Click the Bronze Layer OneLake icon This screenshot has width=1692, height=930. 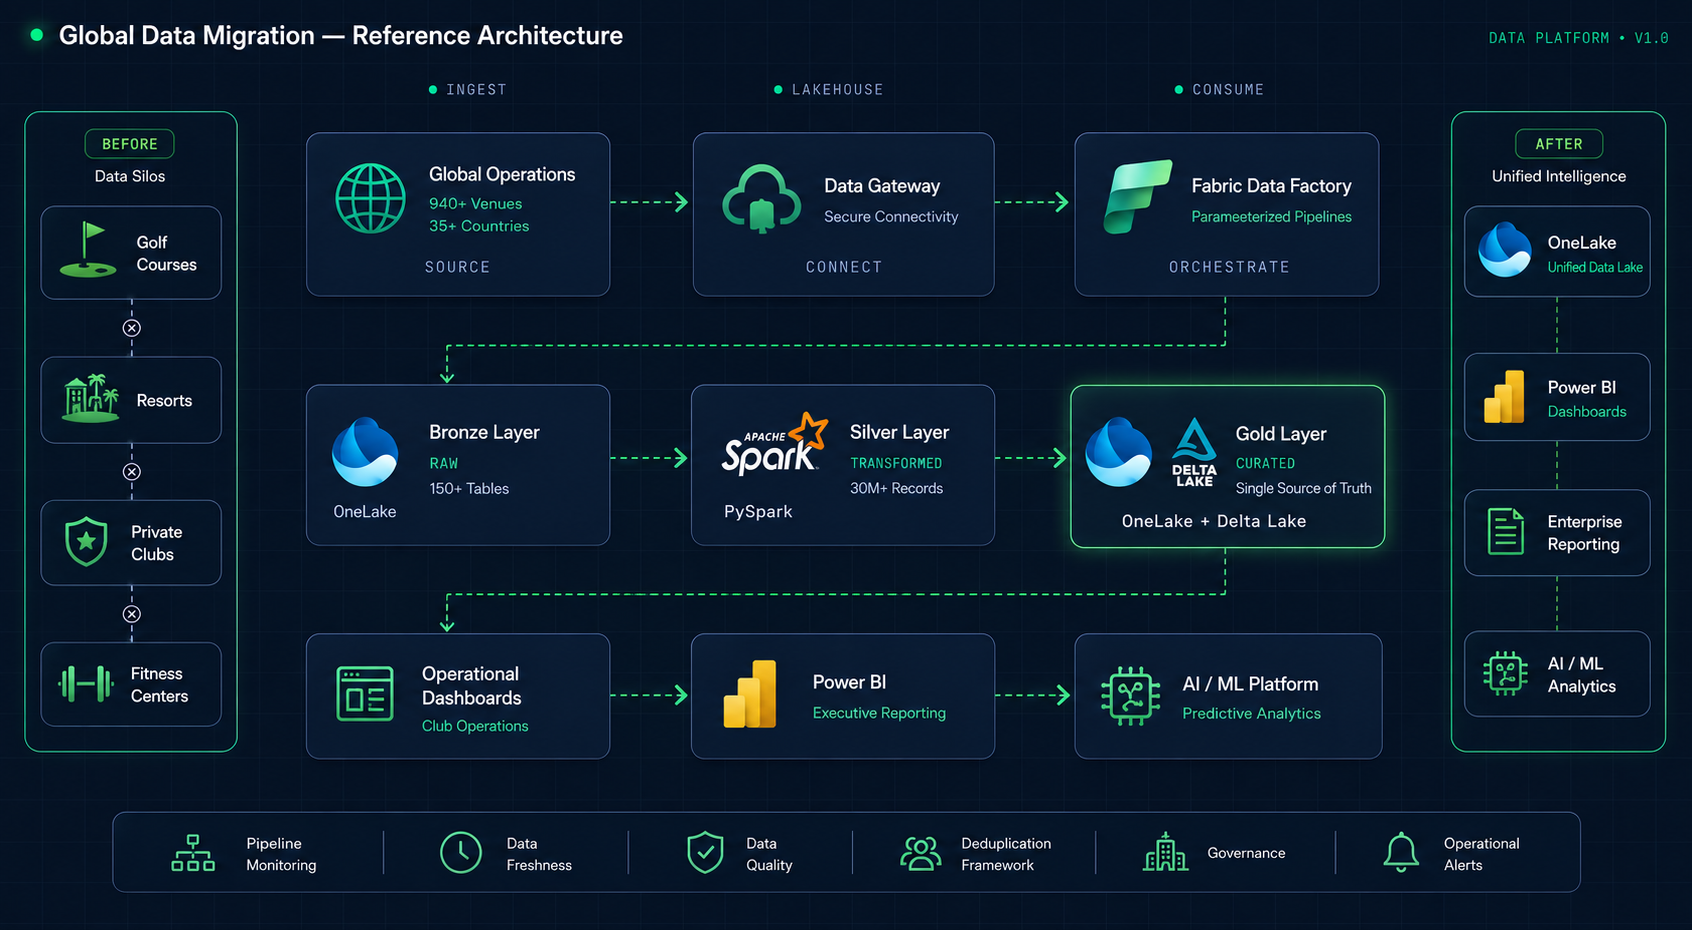click(365, 452)
